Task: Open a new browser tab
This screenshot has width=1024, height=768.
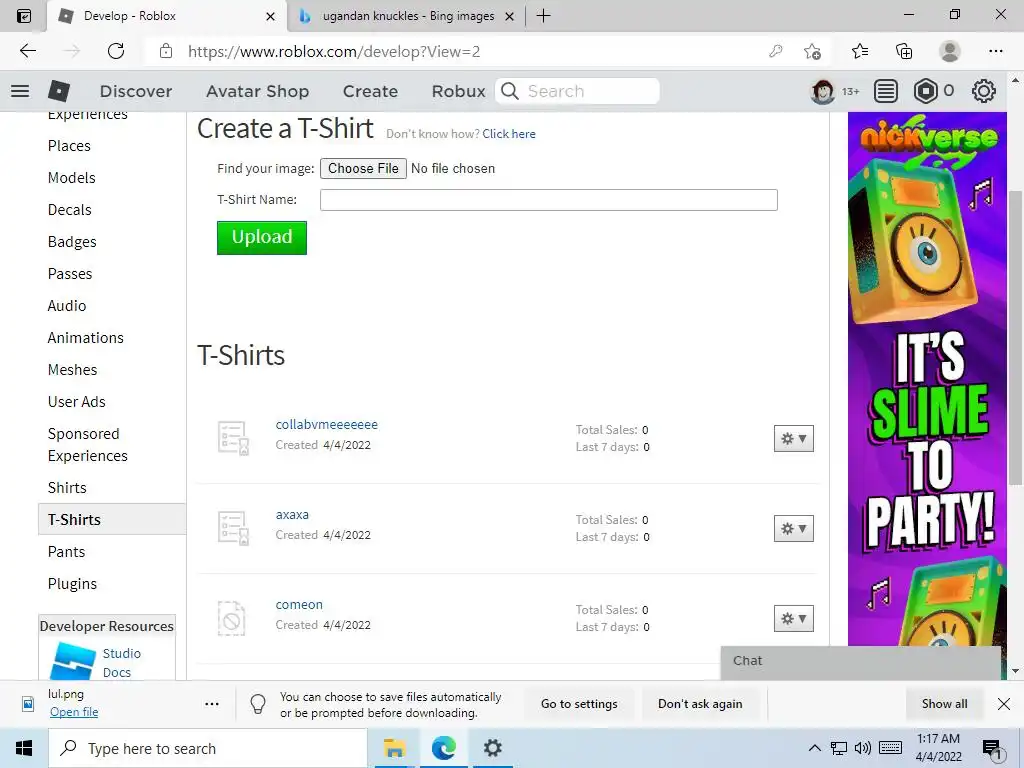Action: point(543,16)
